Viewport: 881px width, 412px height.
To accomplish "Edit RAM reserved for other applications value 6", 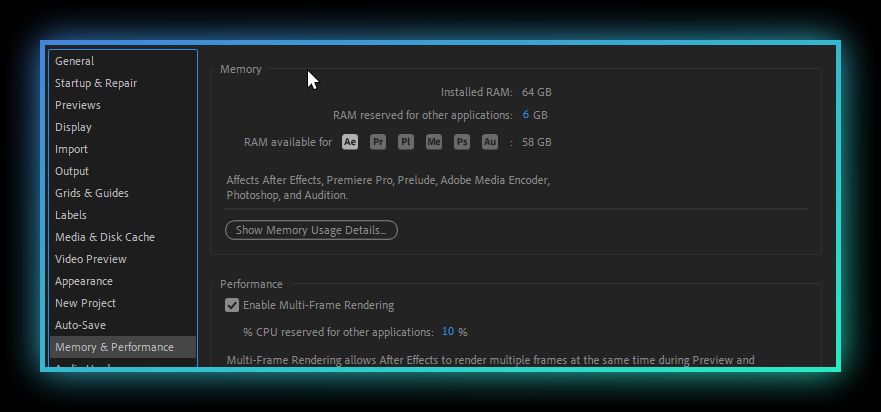I will coord(525,115).
